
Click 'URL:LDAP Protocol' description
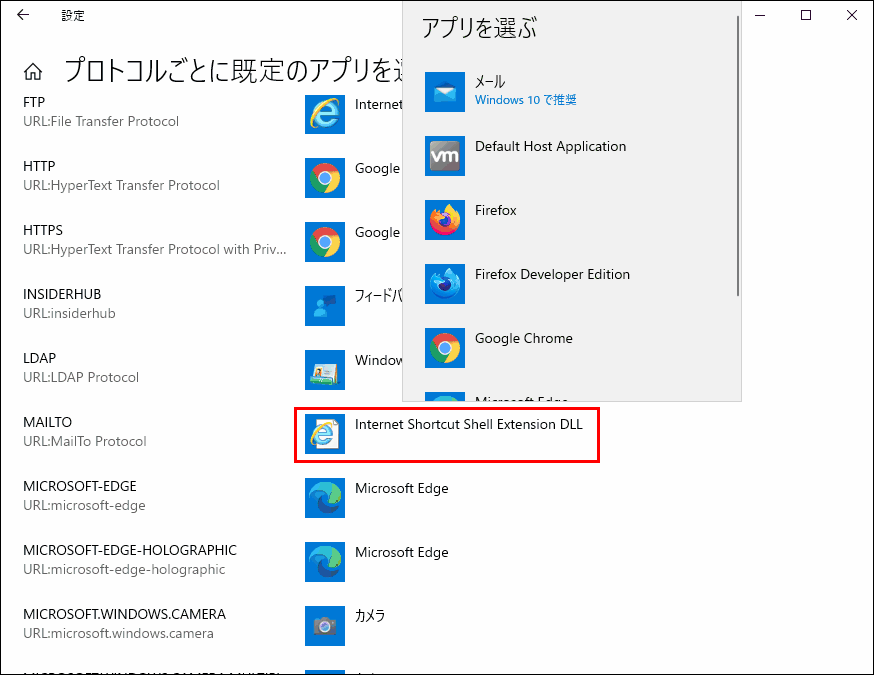[x=81, y=377]
